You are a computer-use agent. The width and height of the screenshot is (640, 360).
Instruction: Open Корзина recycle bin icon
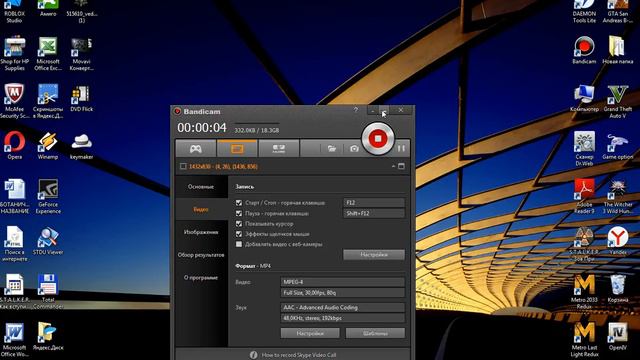(618, 288)
